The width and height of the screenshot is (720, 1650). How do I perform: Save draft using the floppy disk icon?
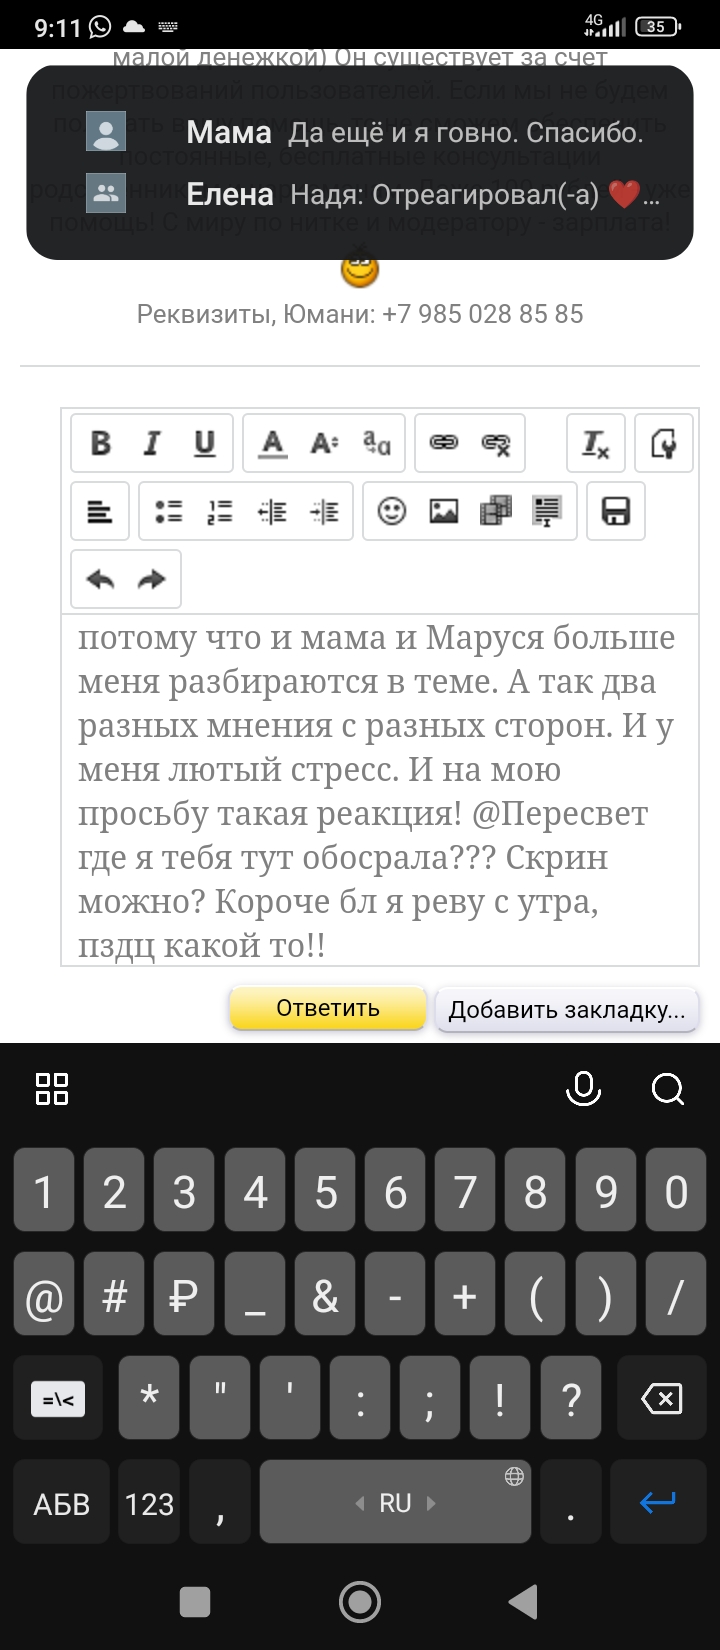(615, 512)
